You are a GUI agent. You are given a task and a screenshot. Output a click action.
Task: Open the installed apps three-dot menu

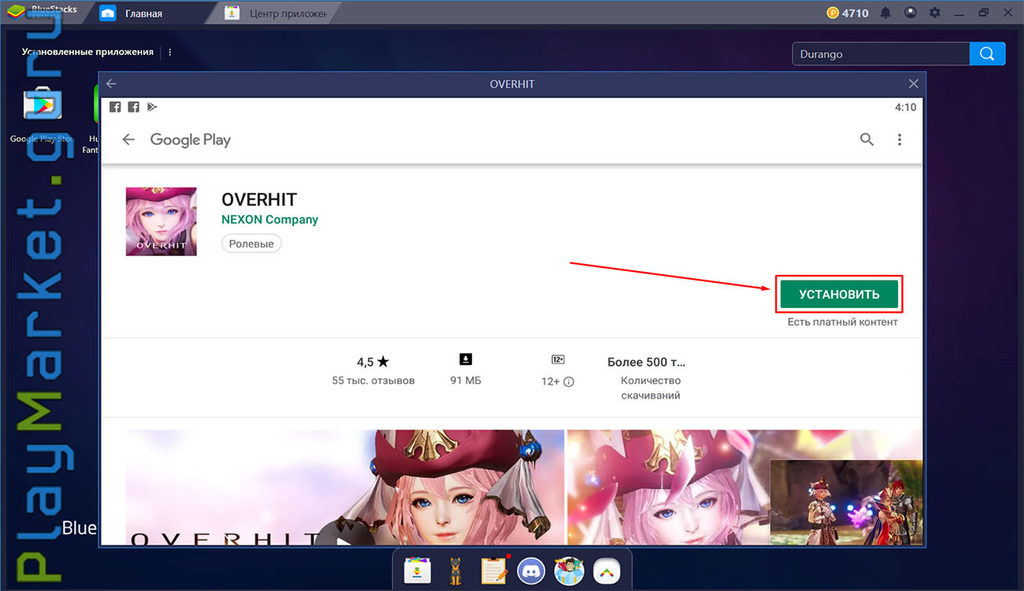[170, 52]
